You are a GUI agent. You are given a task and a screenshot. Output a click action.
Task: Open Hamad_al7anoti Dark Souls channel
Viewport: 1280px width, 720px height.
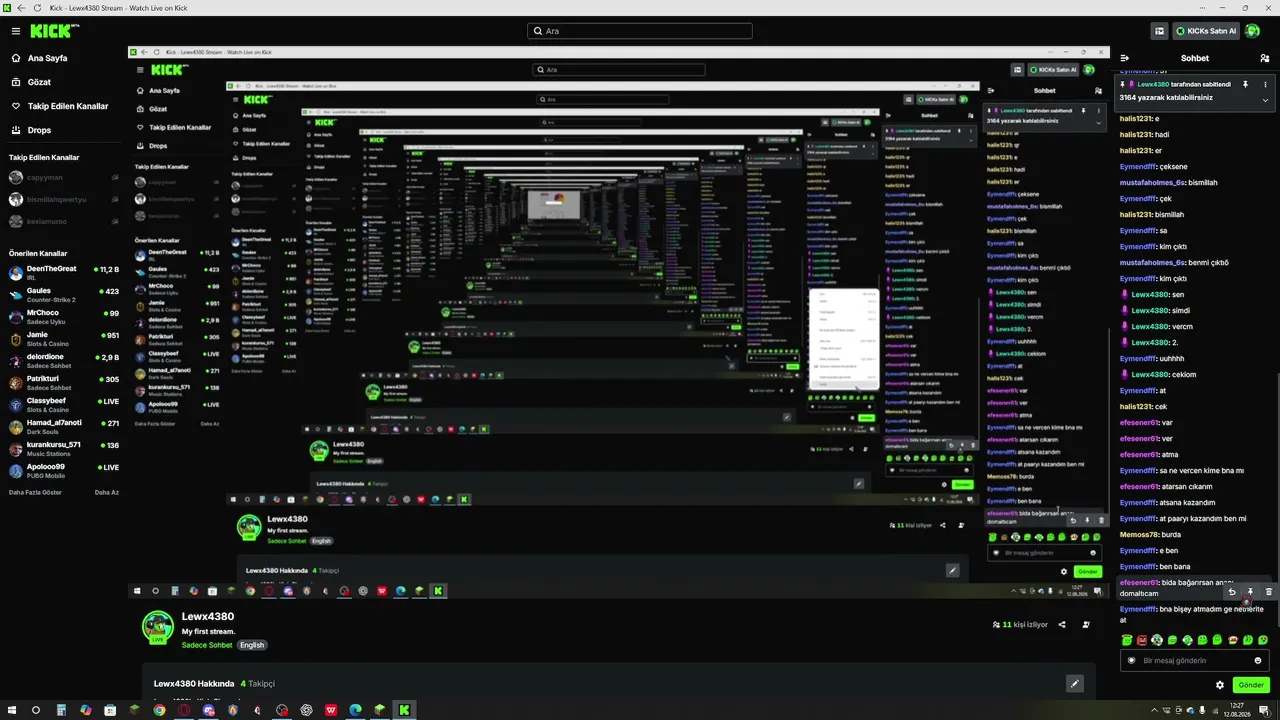[64, 426]
